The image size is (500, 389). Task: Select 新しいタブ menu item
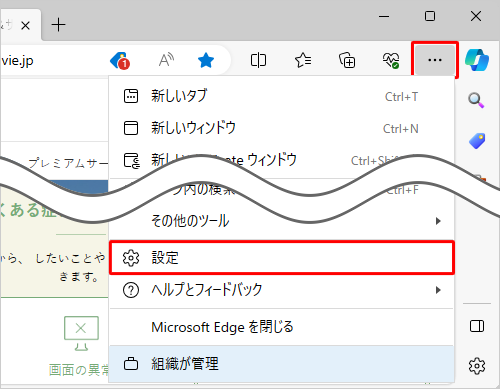click(x=282, y=96)
